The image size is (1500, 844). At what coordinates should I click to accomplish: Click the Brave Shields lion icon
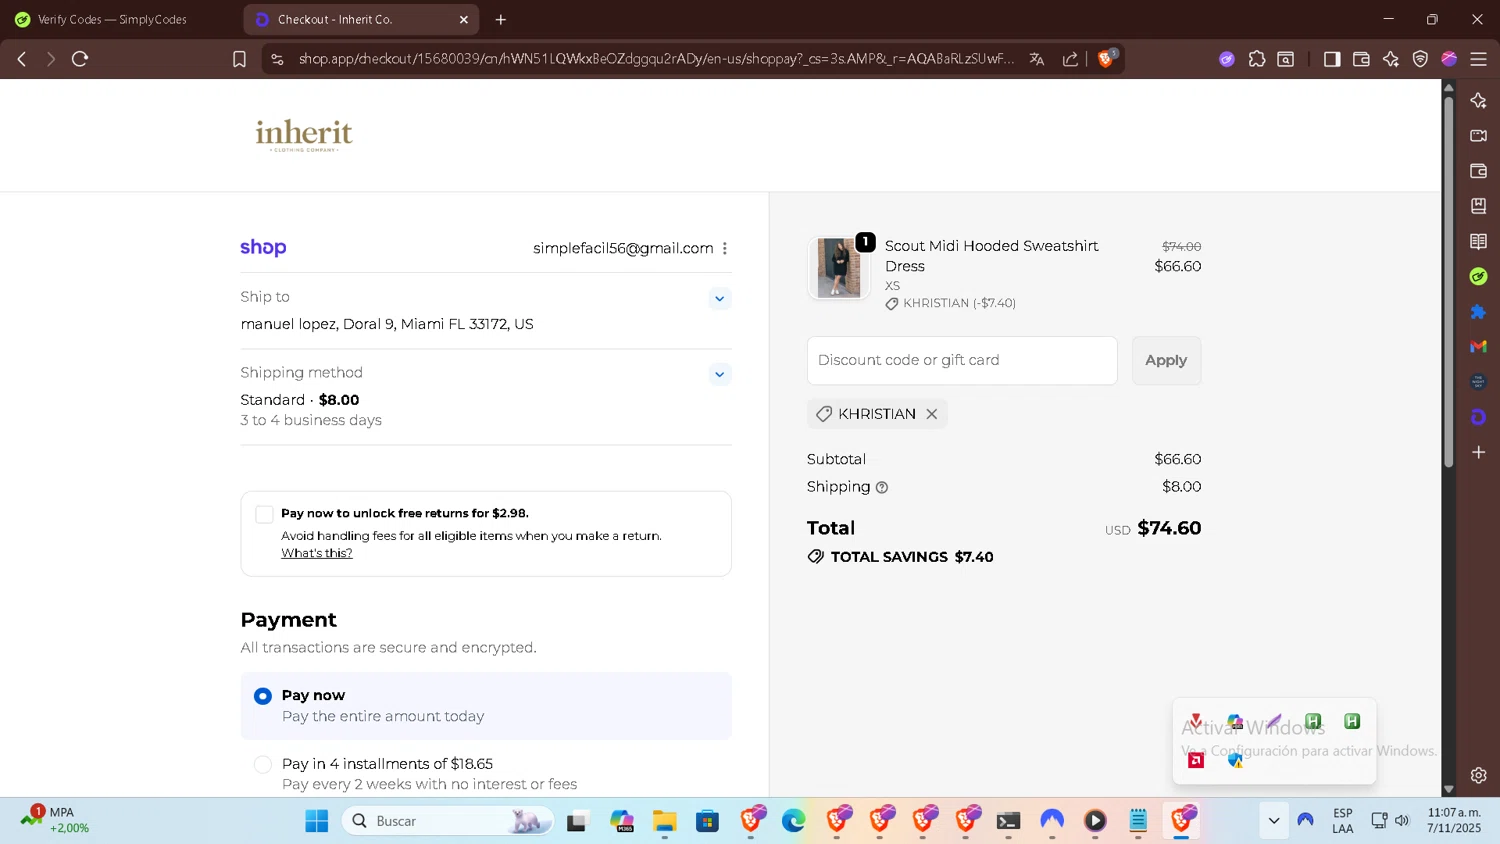[x=1106, y=59]
